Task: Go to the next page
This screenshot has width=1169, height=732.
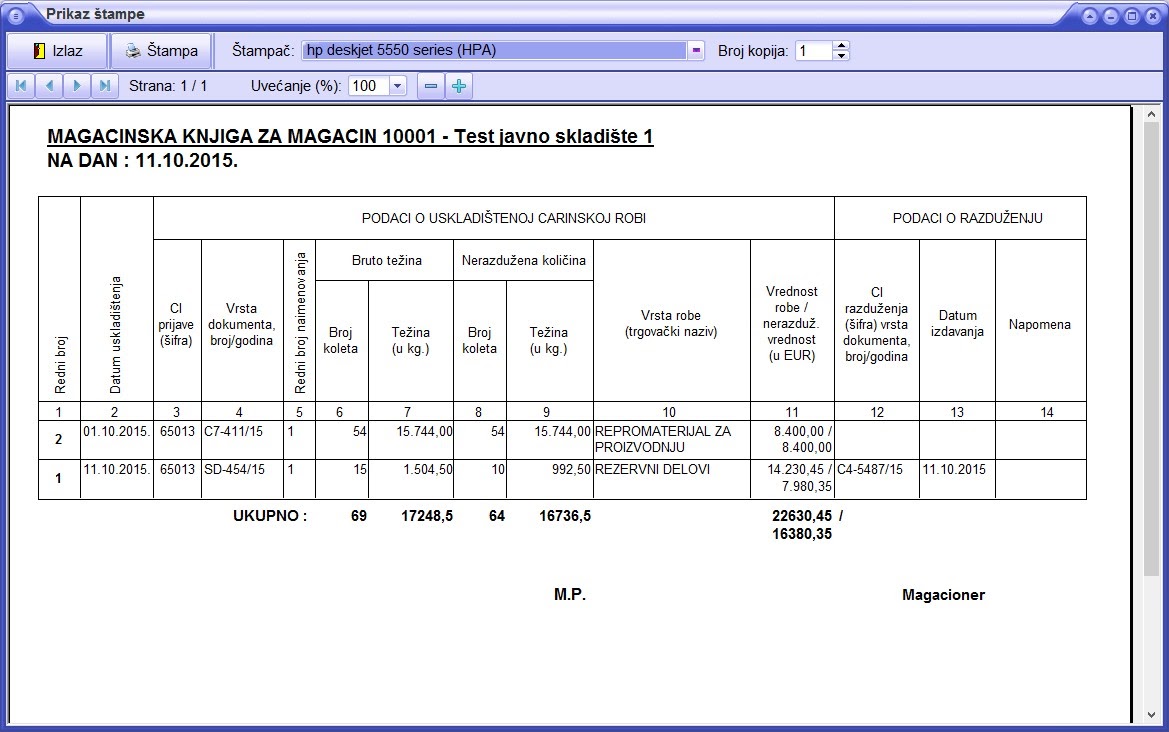Action: tap(77, 86)
